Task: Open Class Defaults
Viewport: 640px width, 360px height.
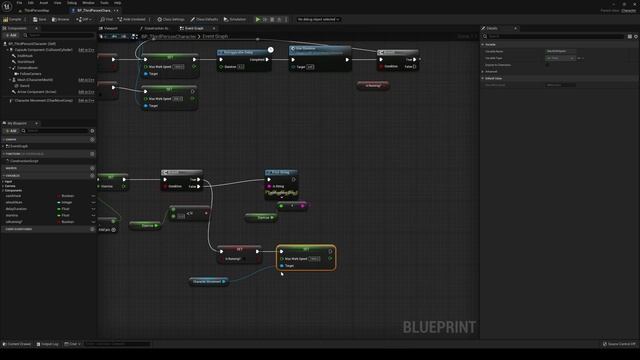Action: click(x=204, y=19)
